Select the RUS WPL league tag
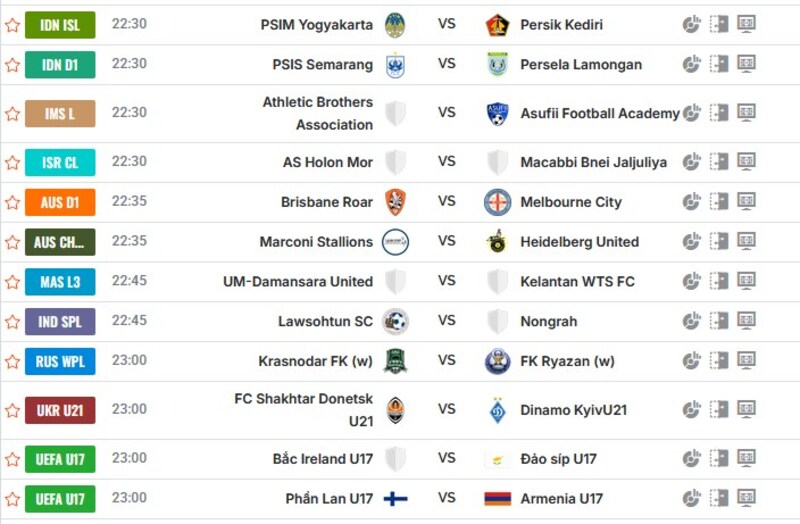The image size is (800, 524). (60, 361)
